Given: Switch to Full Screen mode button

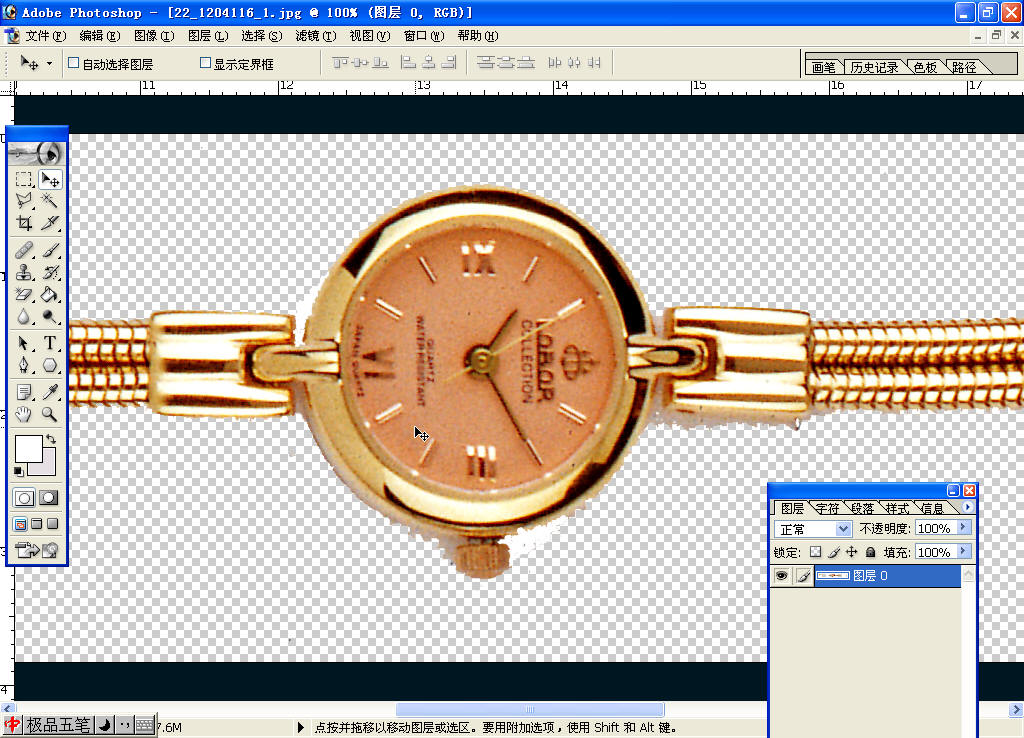Looking at the screenshot, I should [x=52, y=524].
